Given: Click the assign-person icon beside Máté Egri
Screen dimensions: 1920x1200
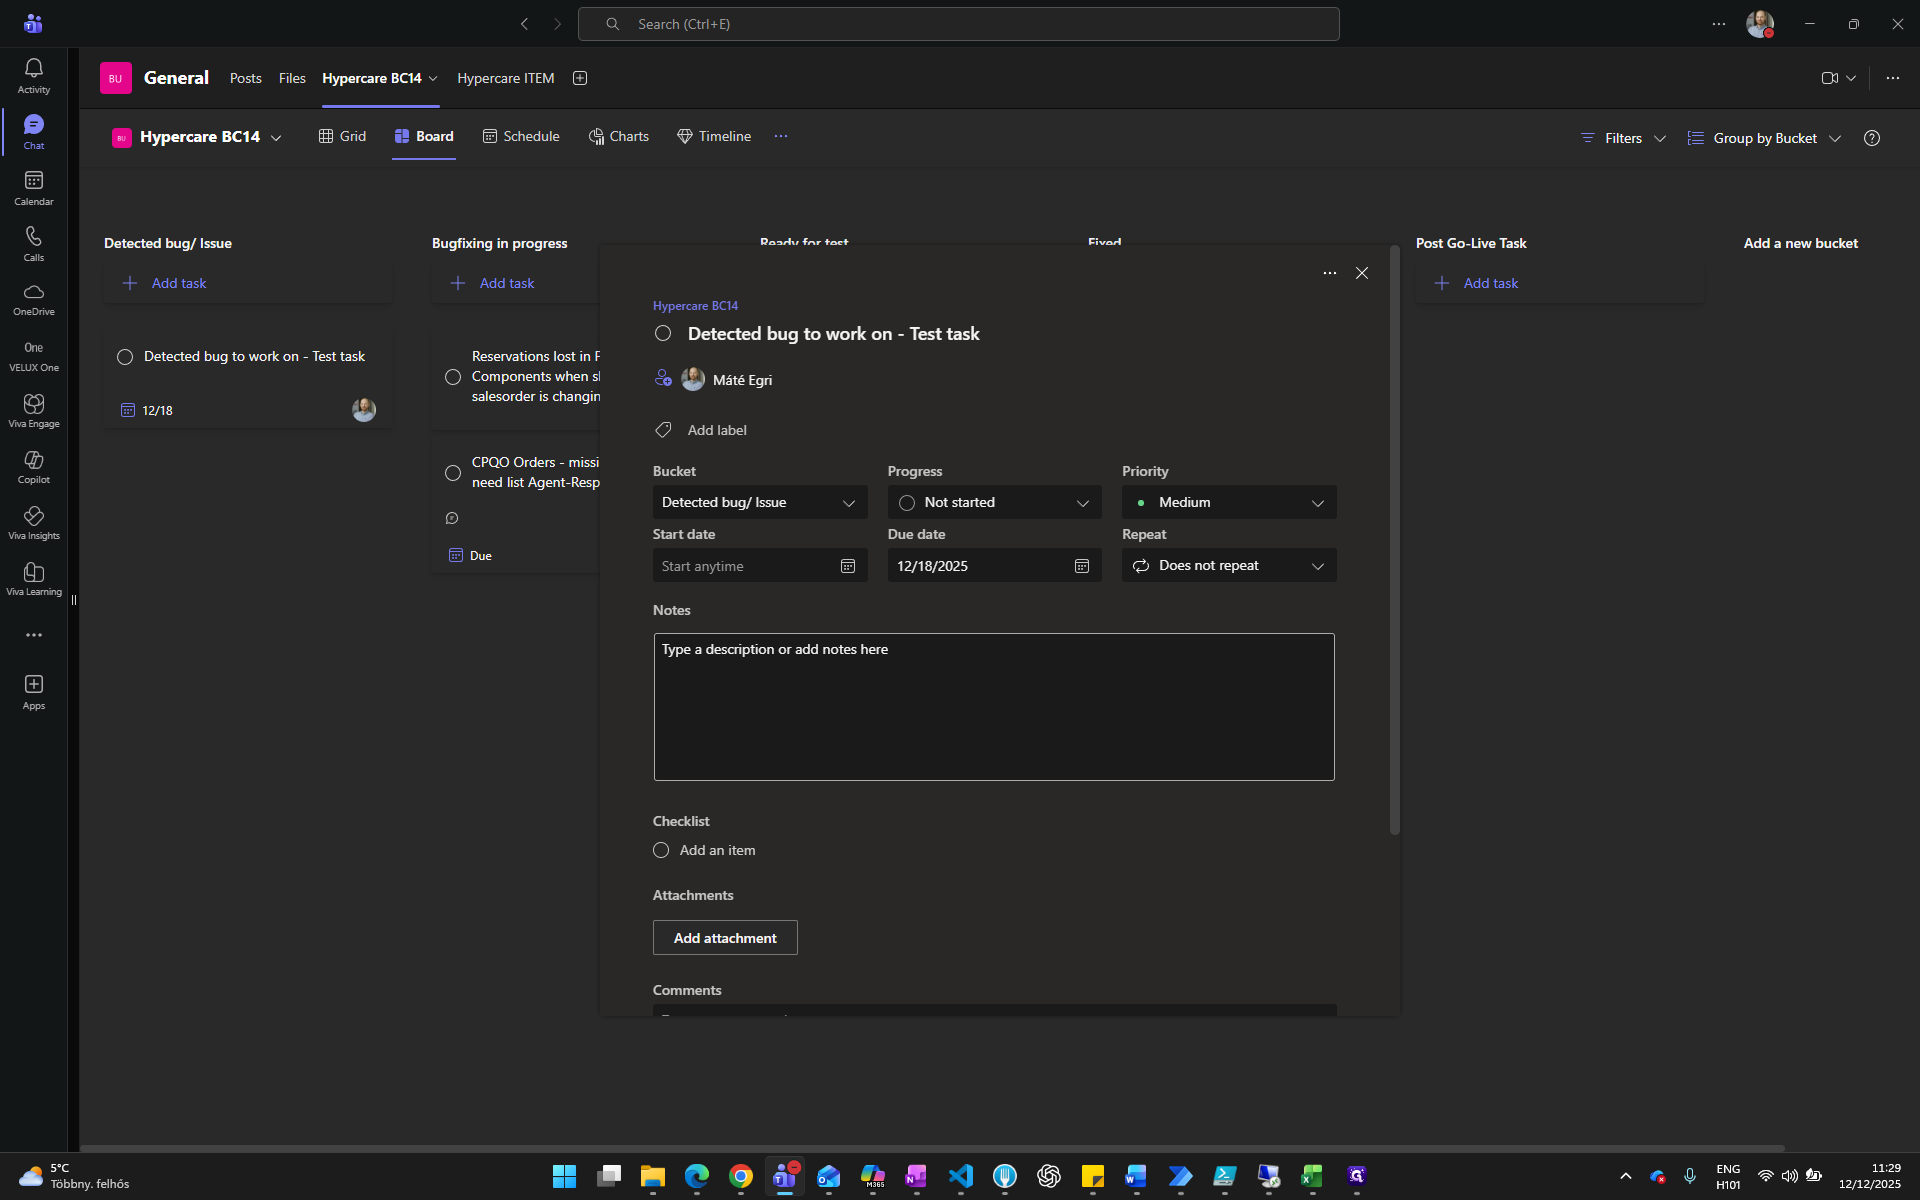Looking at the screenshot, I should point(662,379).
